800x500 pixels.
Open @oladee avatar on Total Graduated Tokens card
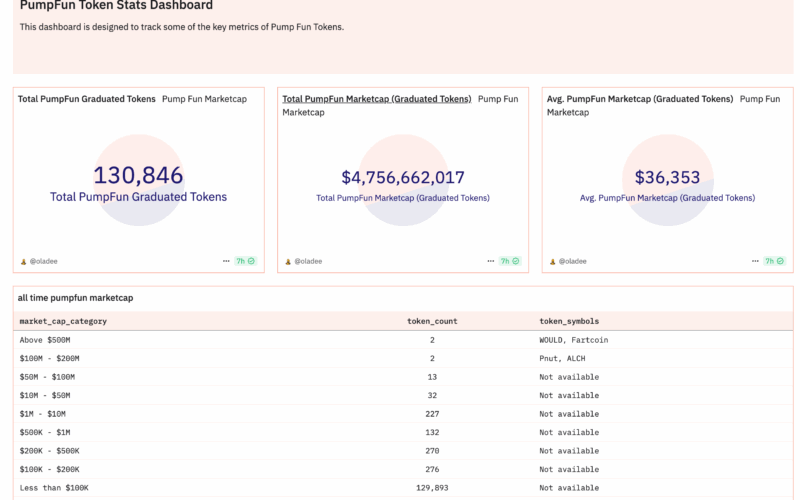point(23,261)
